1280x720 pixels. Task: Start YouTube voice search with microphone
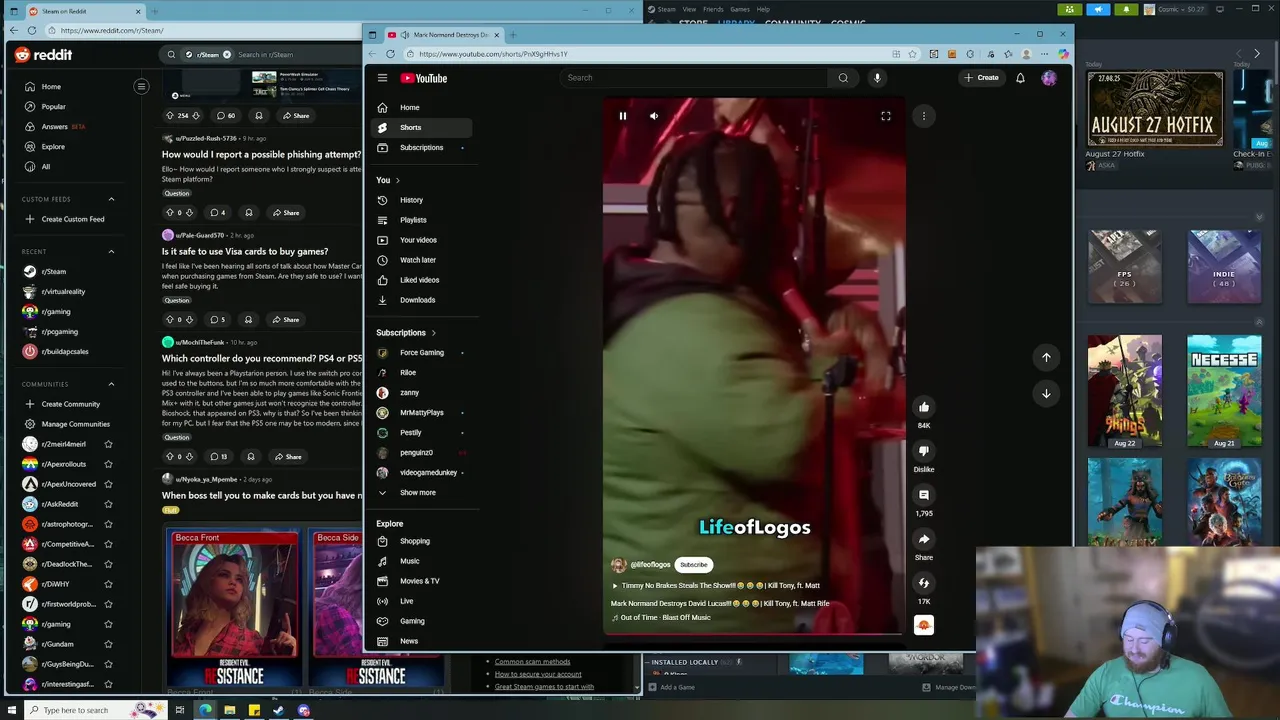click(877, 78)
